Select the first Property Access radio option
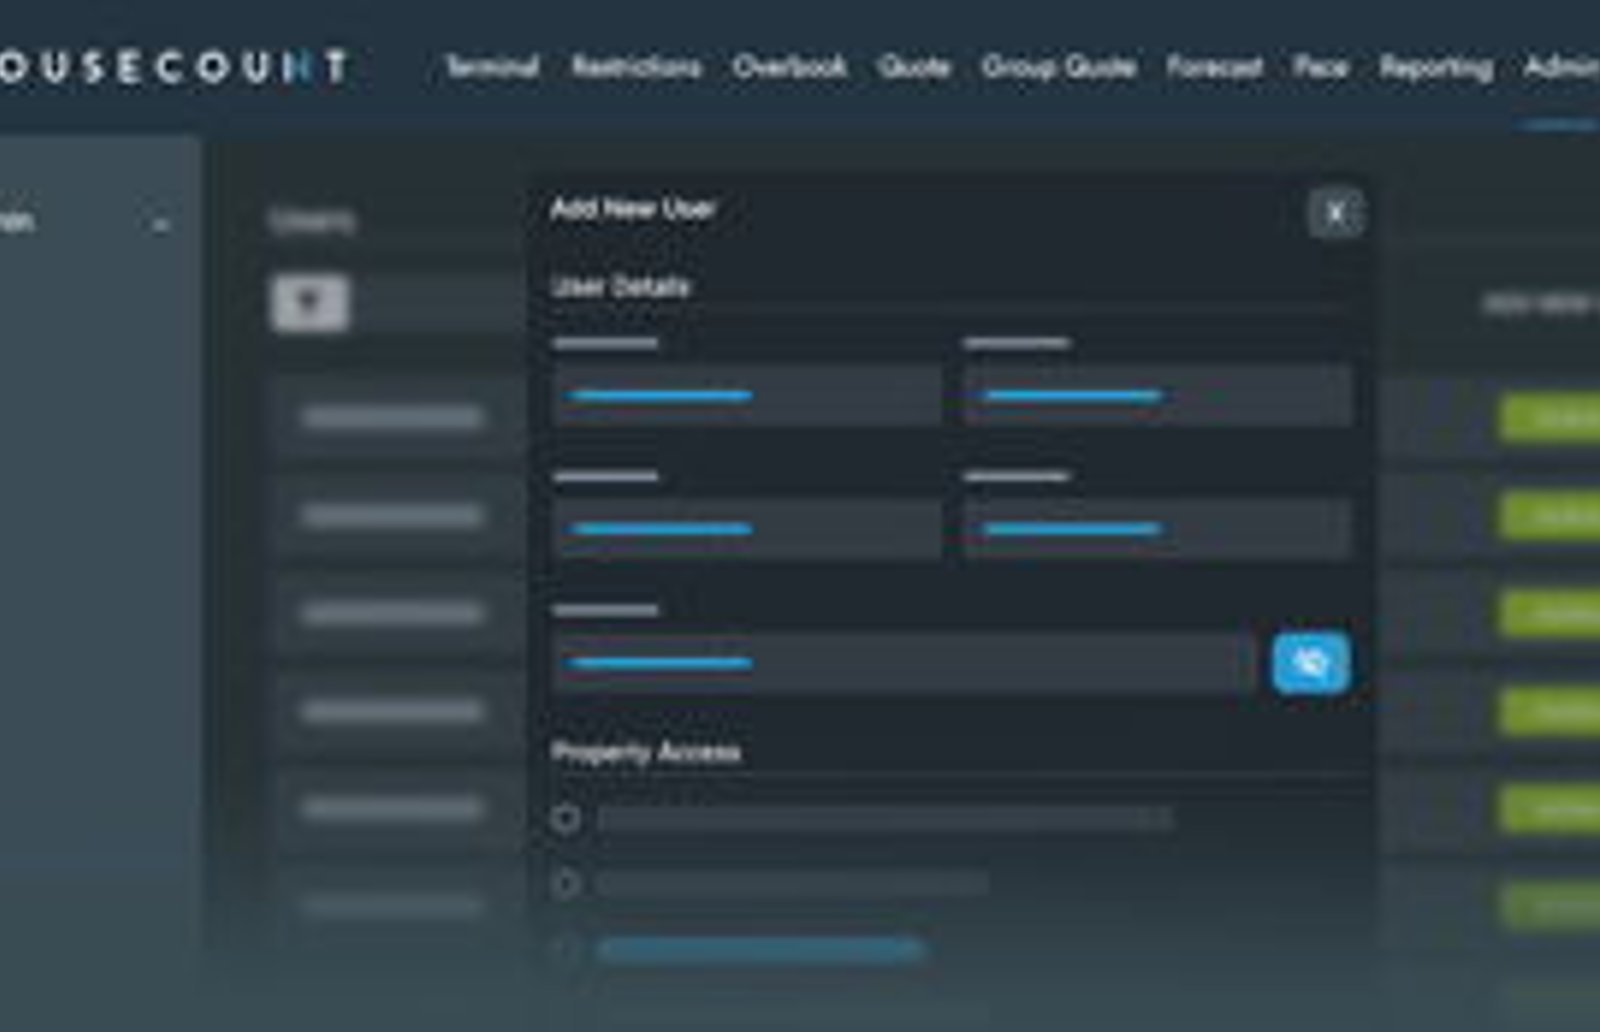Viewport: 1600px width, 1032px height. coord(566,819)
